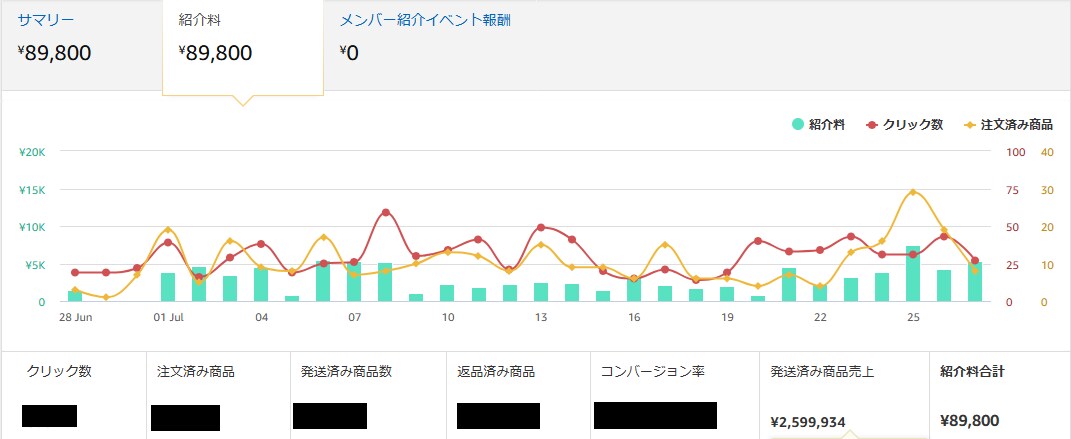The image size is (1071, 439).
Task: Click the 28 Jun axis label
Action: (x=74, y=317)
